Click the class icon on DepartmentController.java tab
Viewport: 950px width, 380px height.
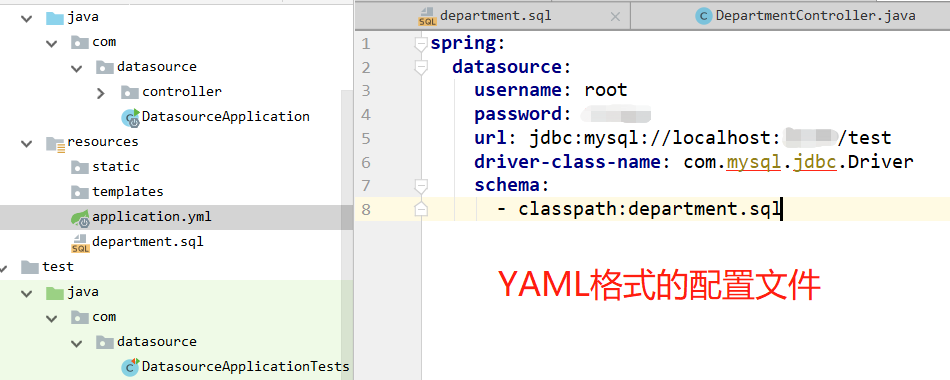tap(703, 16)
